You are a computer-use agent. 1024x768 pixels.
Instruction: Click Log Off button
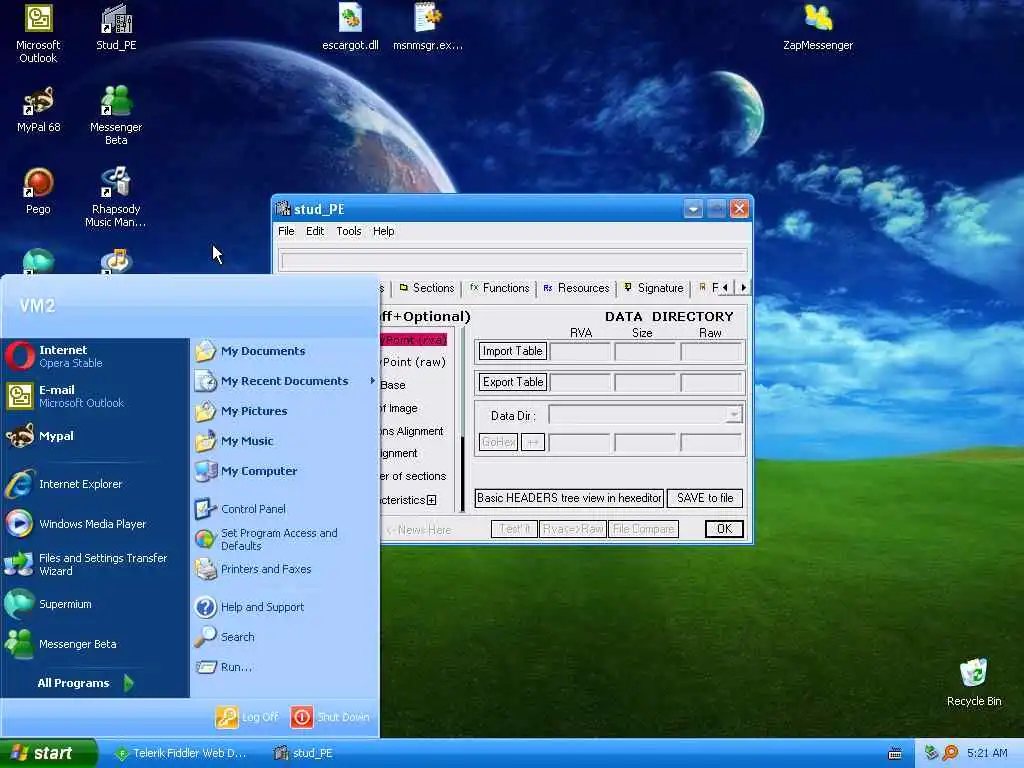click(248, 717)
